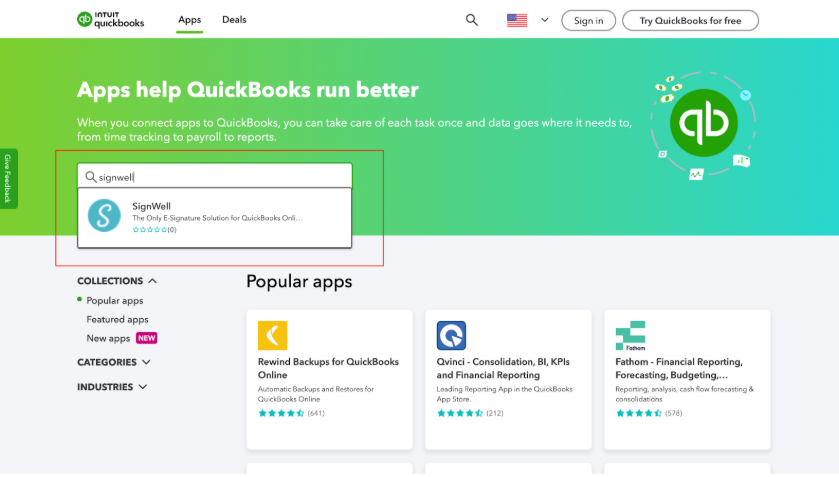This screenshot has width=839, height=477.
Task: Click the US flag country icon
Action: [x=517, y=20]
